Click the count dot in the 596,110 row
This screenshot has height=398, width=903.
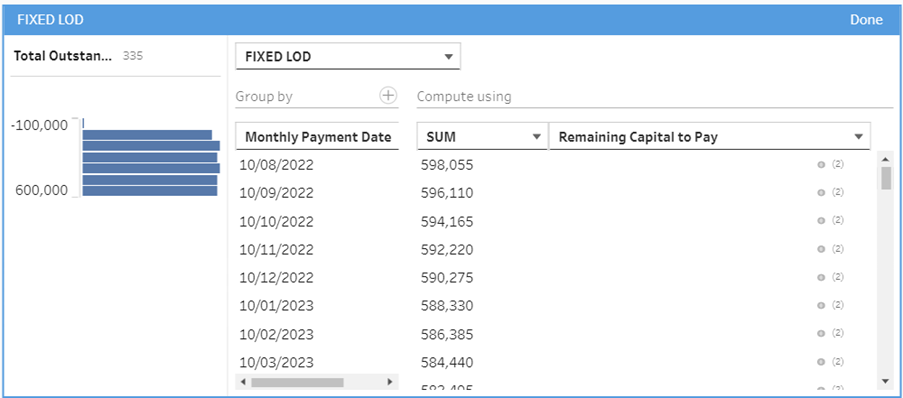tap(821, 193)
